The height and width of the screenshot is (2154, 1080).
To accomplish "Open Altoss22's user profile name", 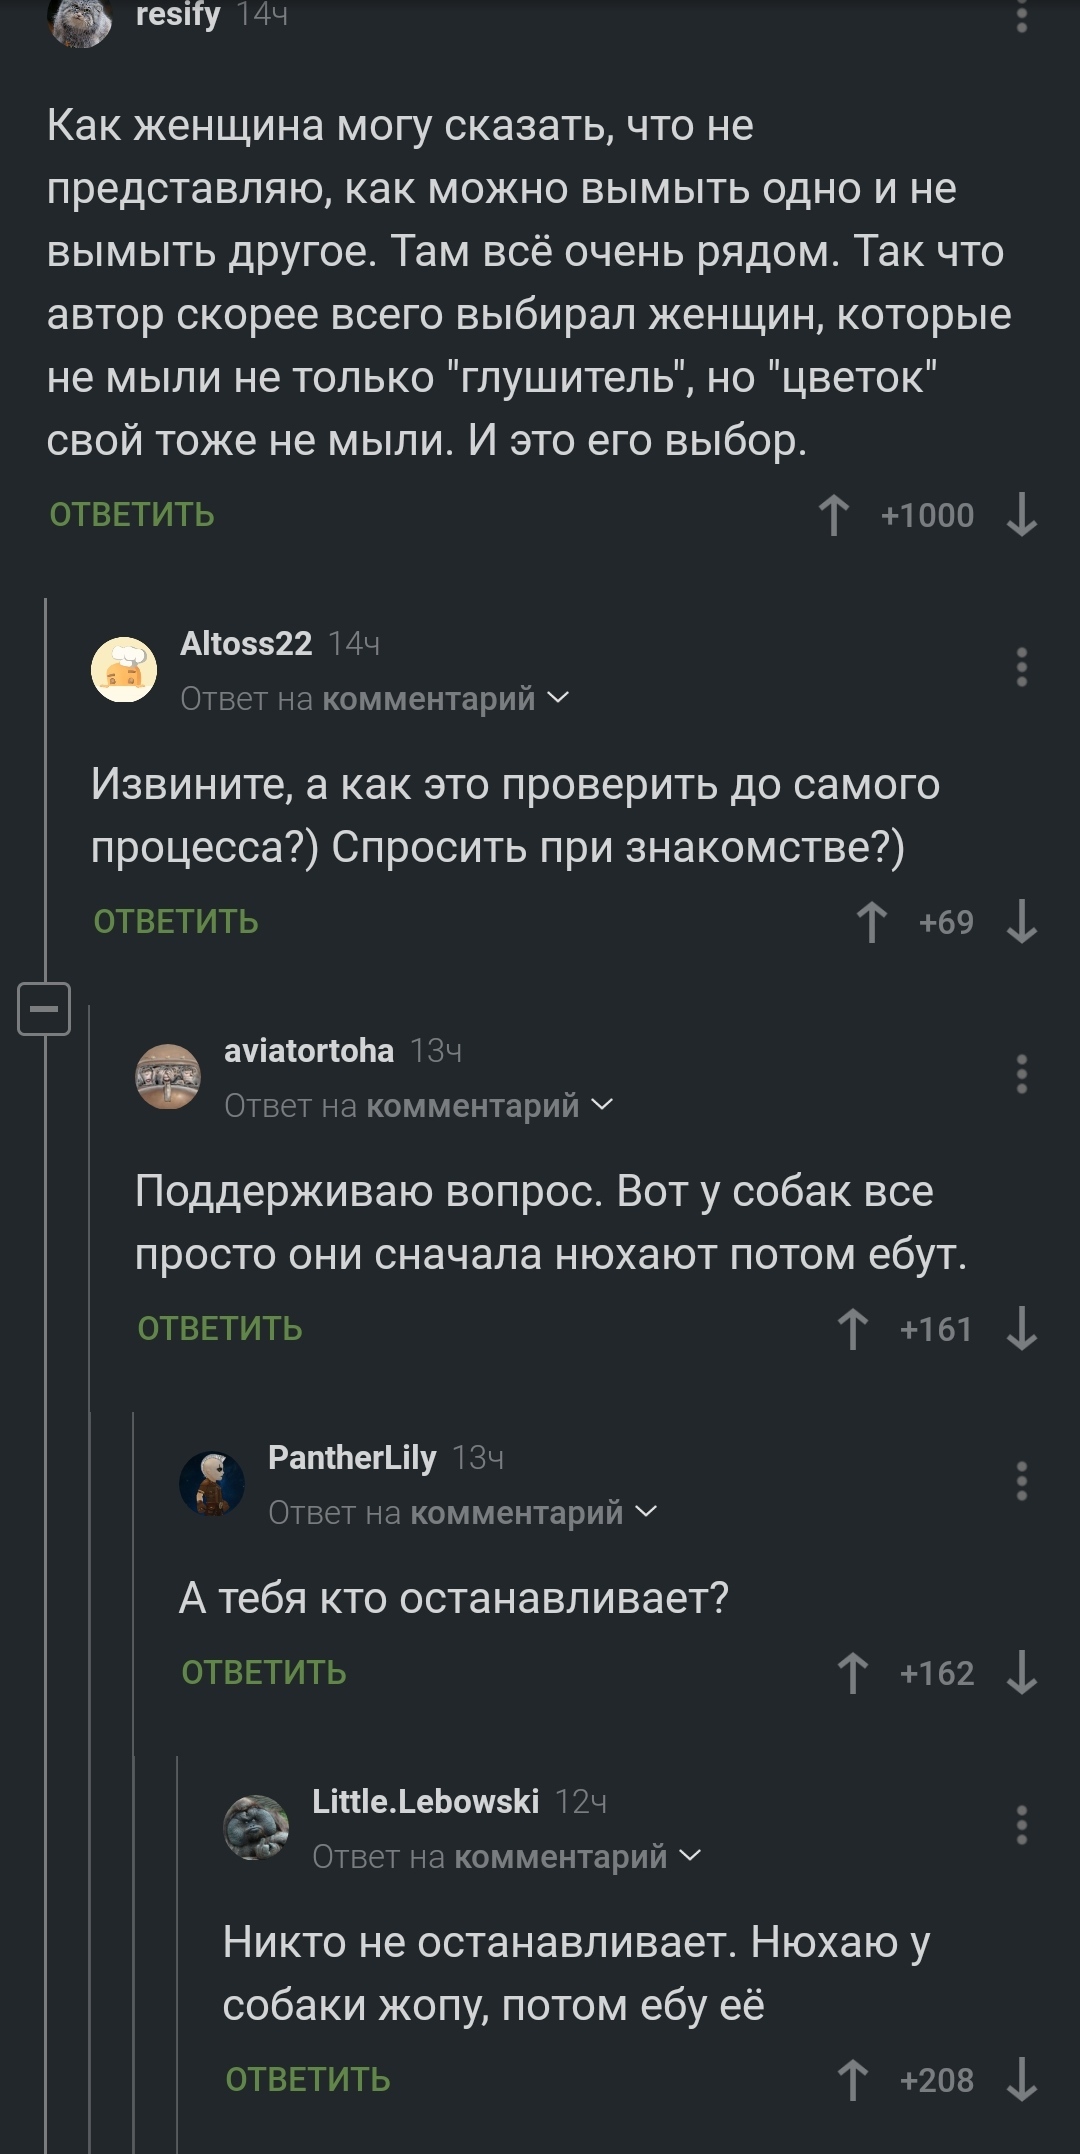I will (246, 643).
